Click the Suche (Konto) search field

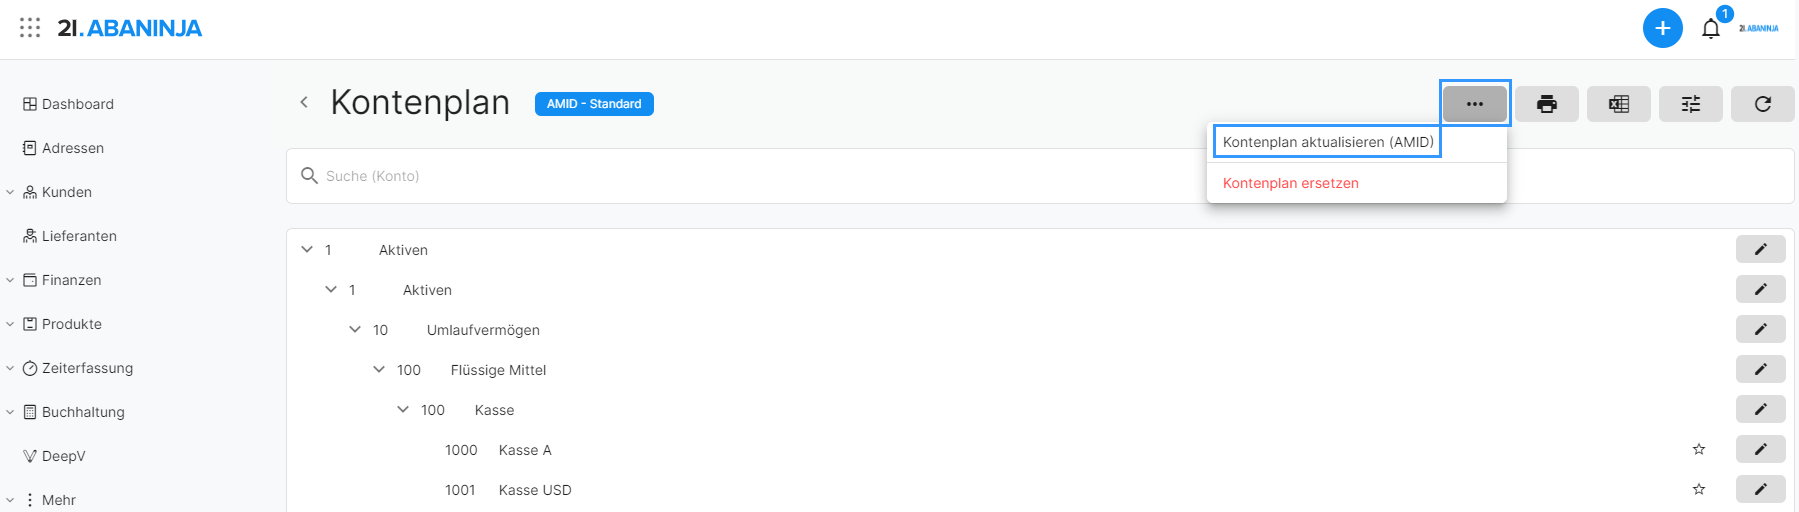coord(700,176)
